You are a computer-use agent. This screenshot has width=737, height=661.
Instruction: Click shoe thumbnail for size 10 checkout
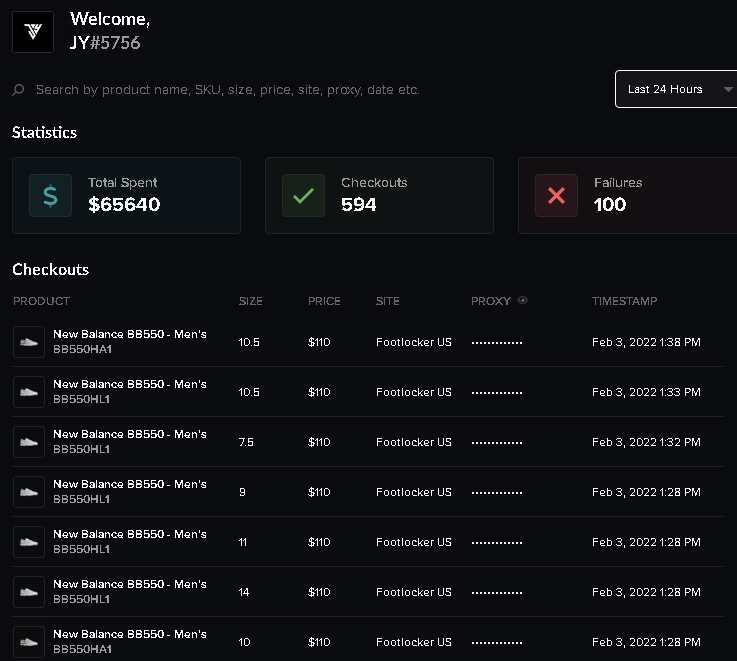pyautogui.click(x=29, y=642)
